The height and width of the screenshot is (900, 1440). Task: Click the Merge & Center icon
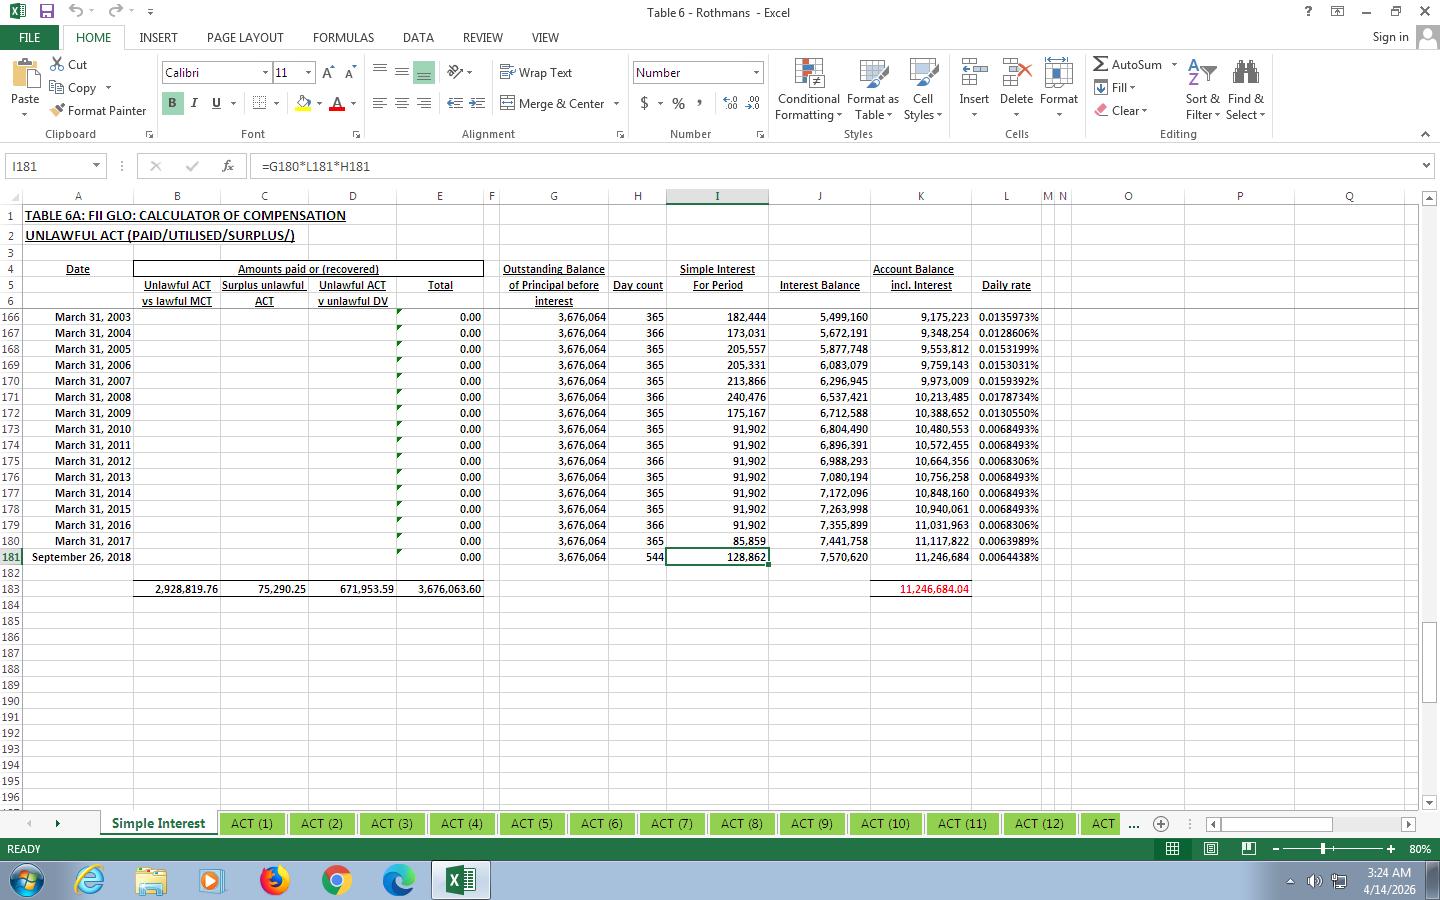pyautogui.click(x=508, y=103)
